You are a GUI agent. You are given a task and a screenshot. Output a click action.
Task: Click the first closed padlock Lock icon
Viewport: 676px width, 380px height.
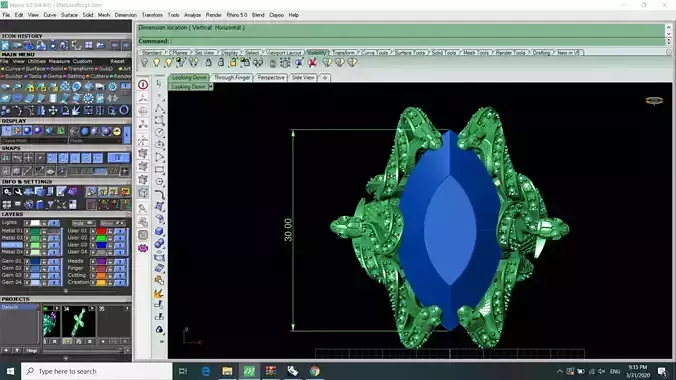(208, 63)
